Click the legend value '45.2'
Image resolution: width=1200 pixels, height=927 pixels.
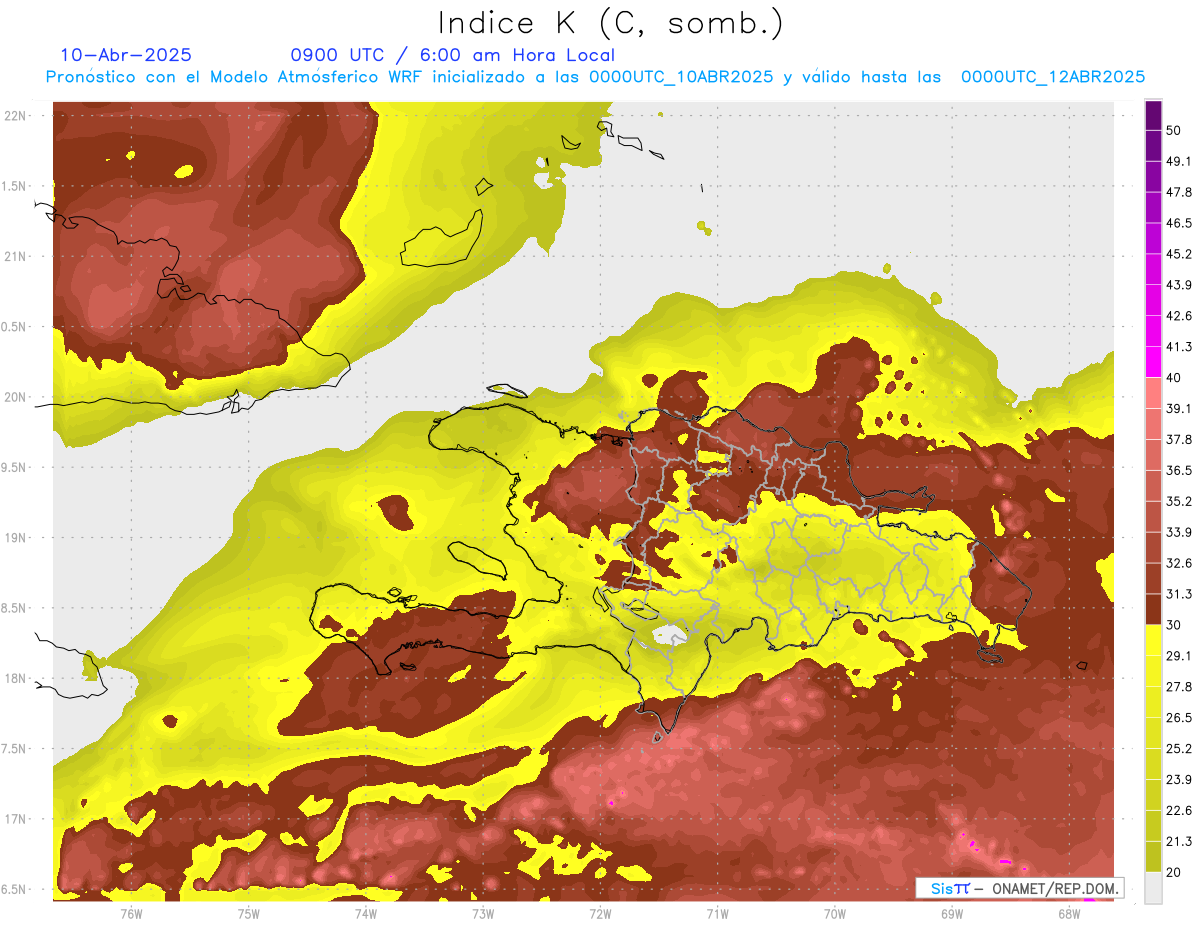1179,254
